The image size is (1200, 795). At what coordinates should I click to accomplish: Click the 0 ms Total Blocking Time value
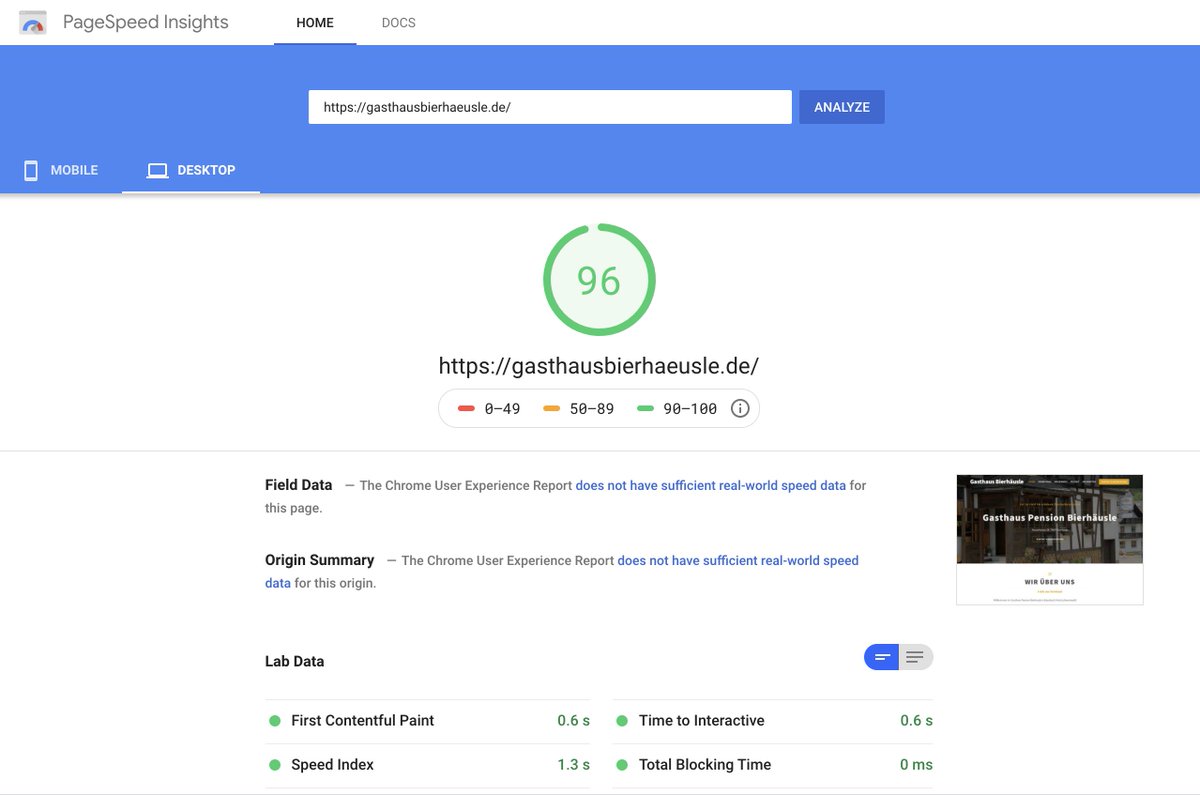pos(916,764)
